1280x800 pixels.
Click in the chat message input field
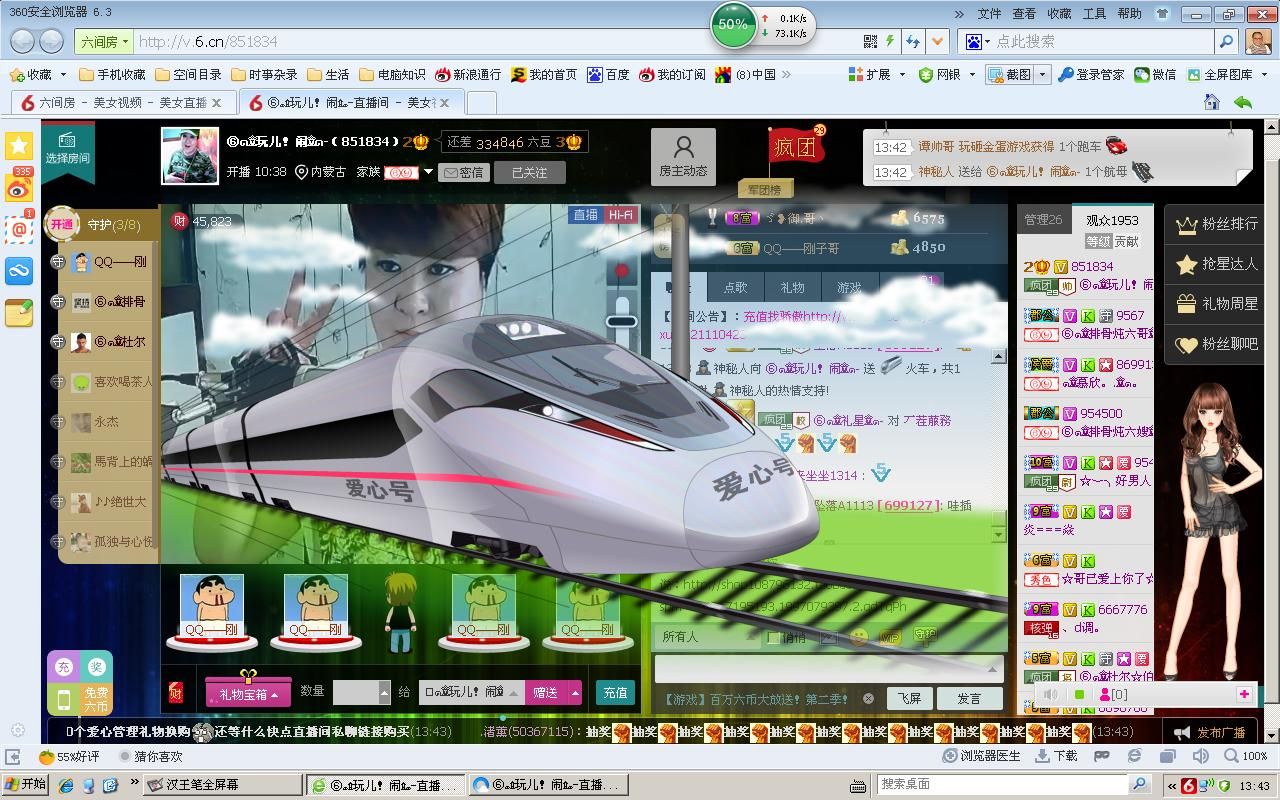pos(829,668)
